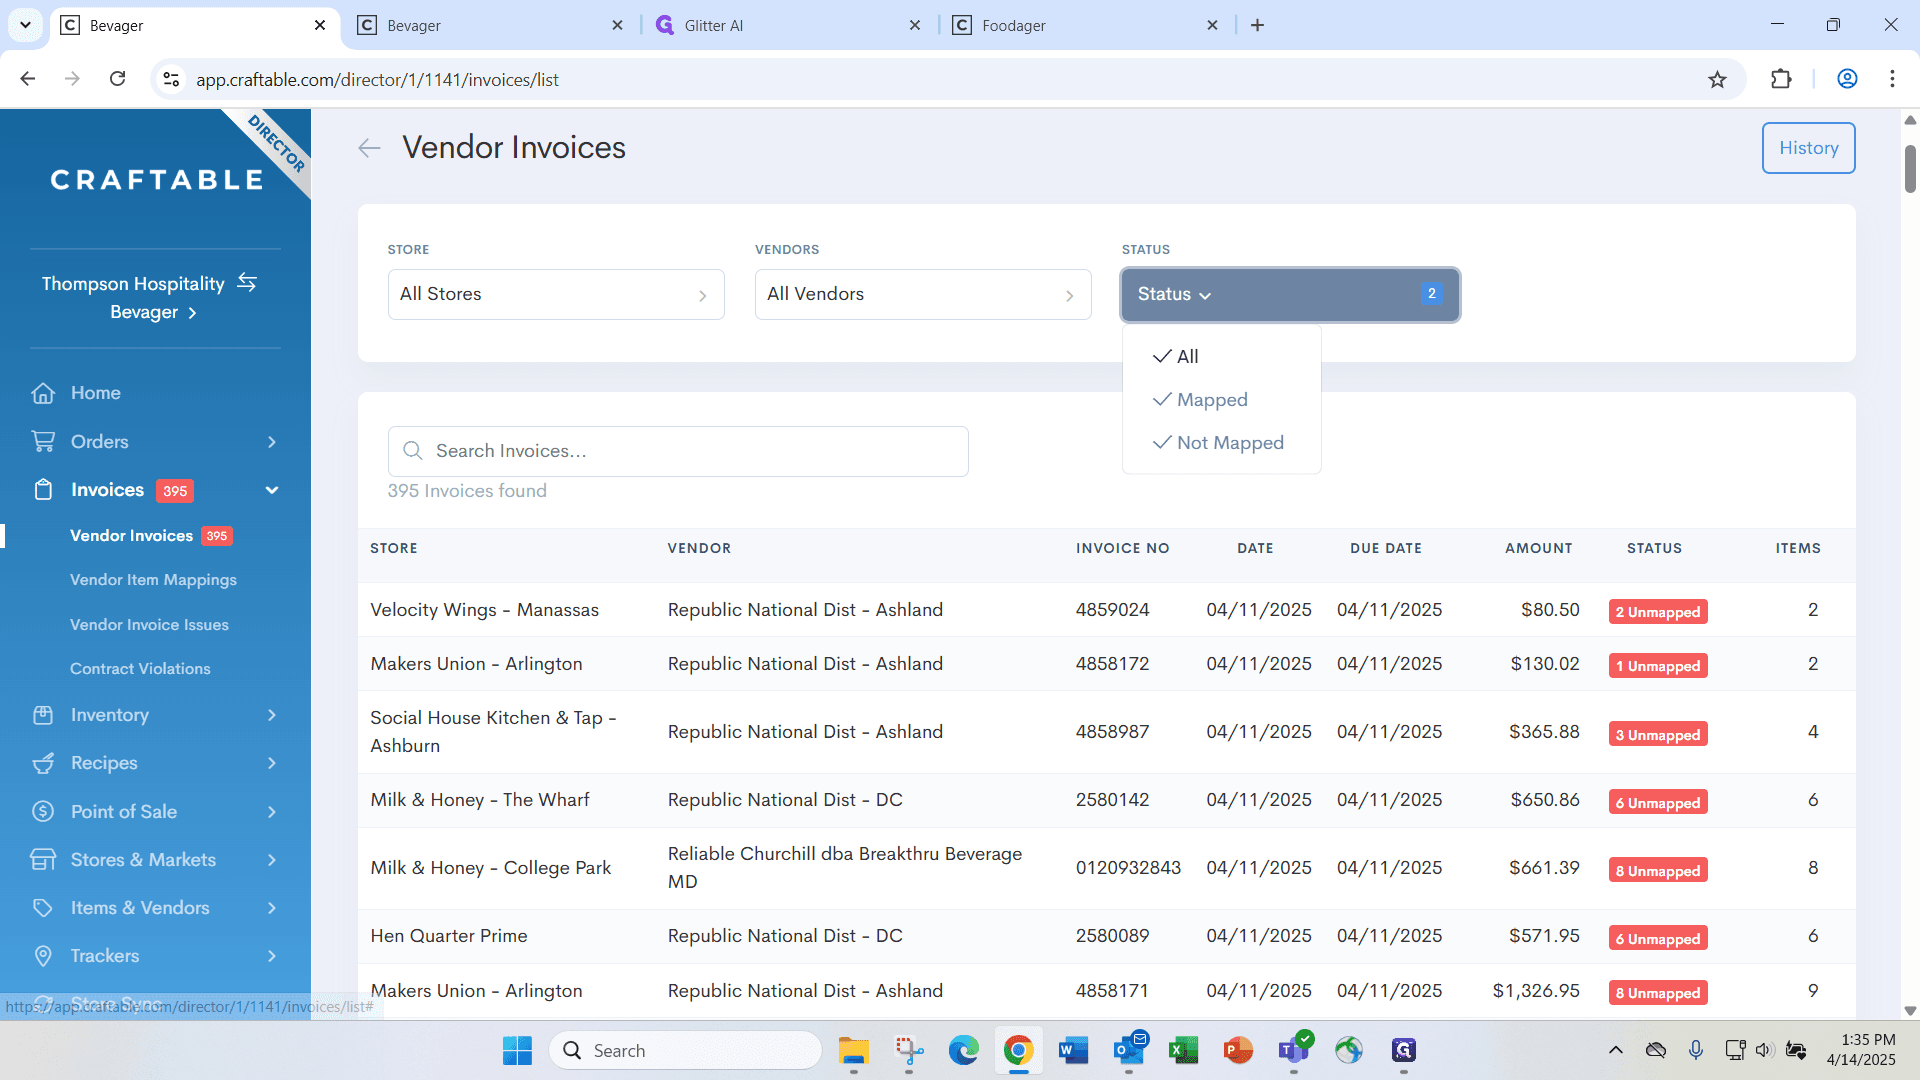
Task: Open Excel from the taskbar
Action: pyautogui.click(x=1183, y=1051)
